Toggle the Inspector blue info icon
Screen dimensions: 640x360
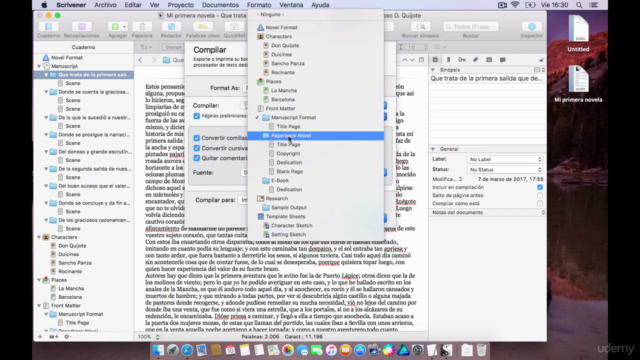tap(531, 27)
